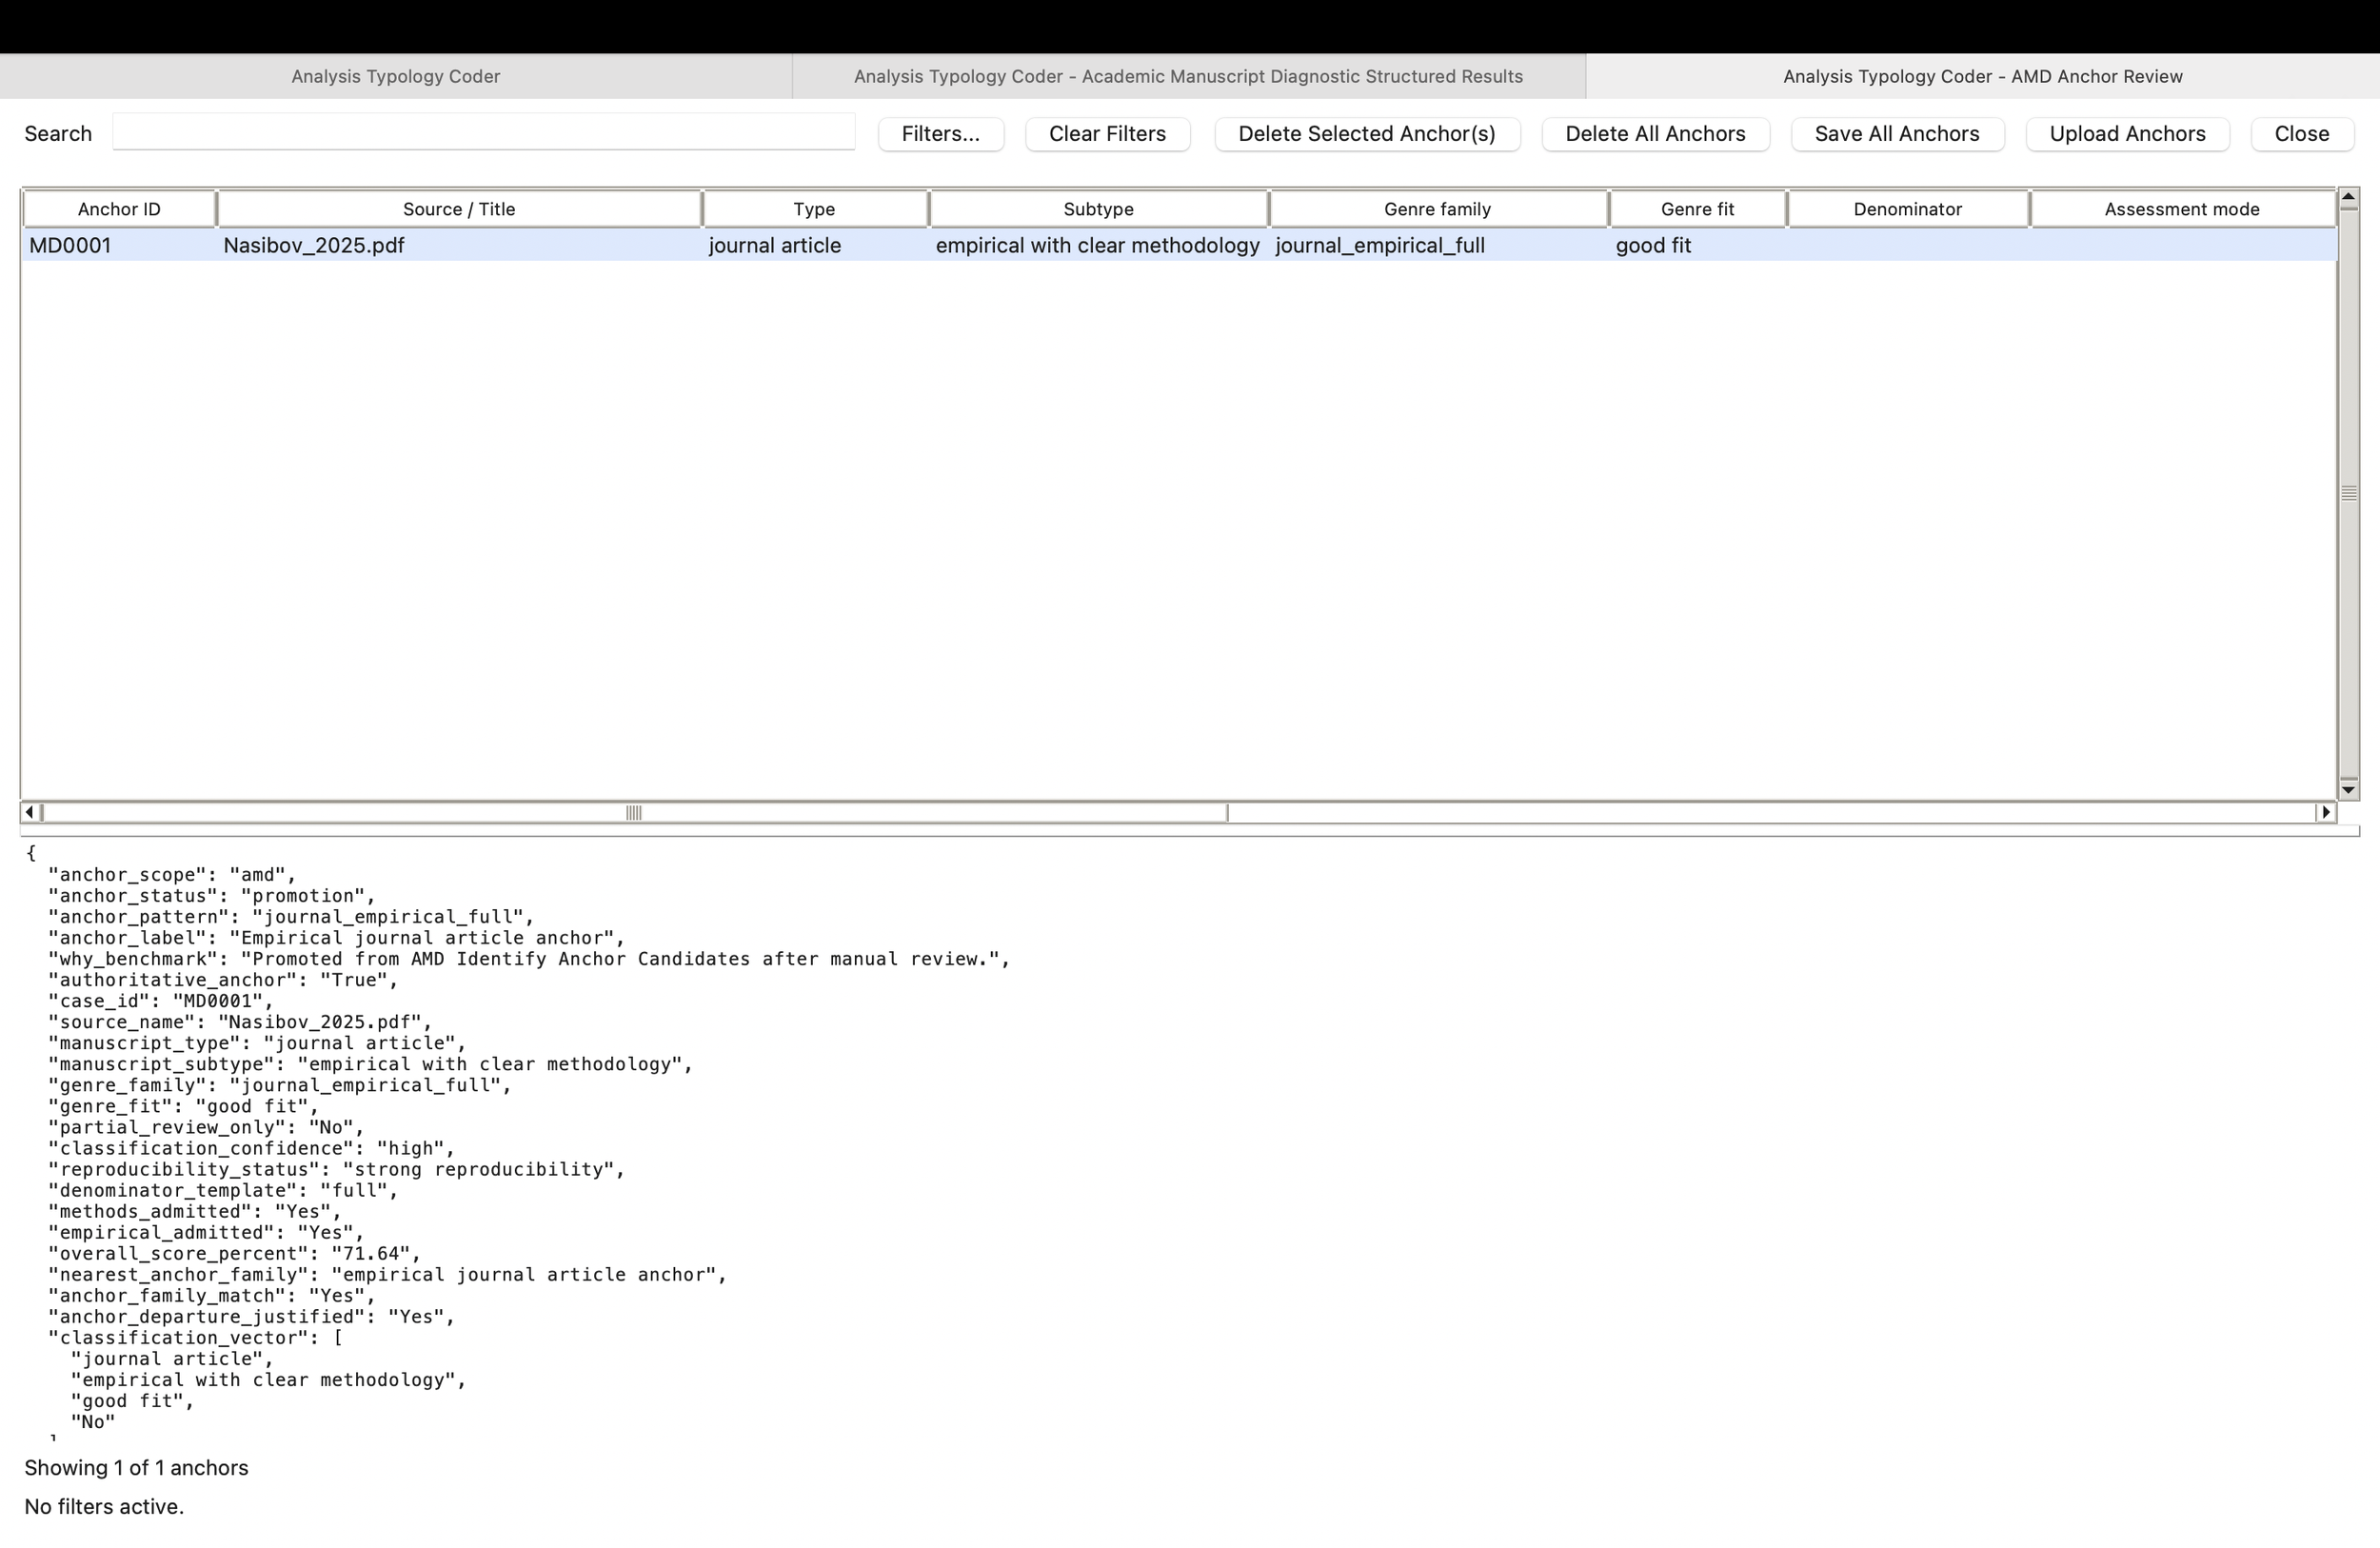
Task: Delete all anchors
Action: (1655, 133)
